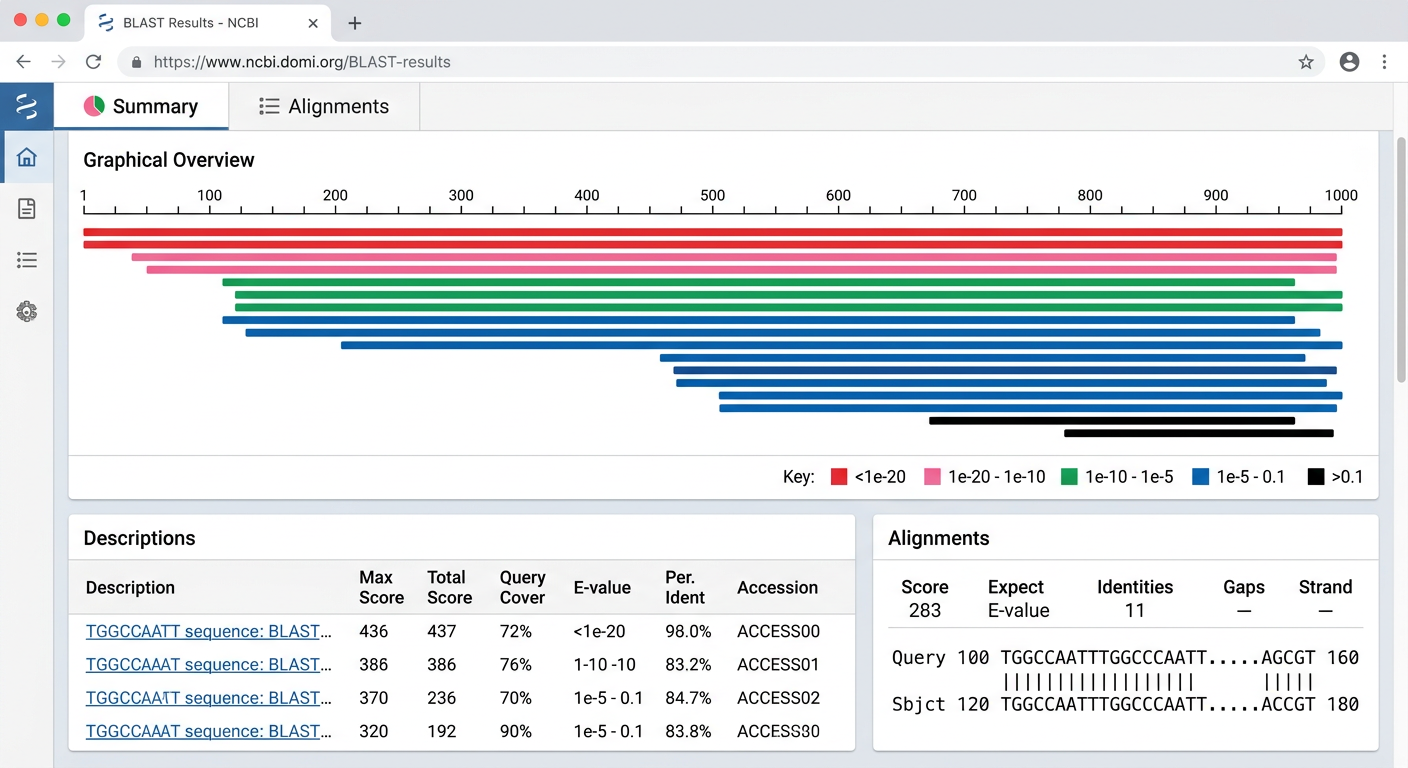Go back using the browser back arrow

tap(24, 62)
